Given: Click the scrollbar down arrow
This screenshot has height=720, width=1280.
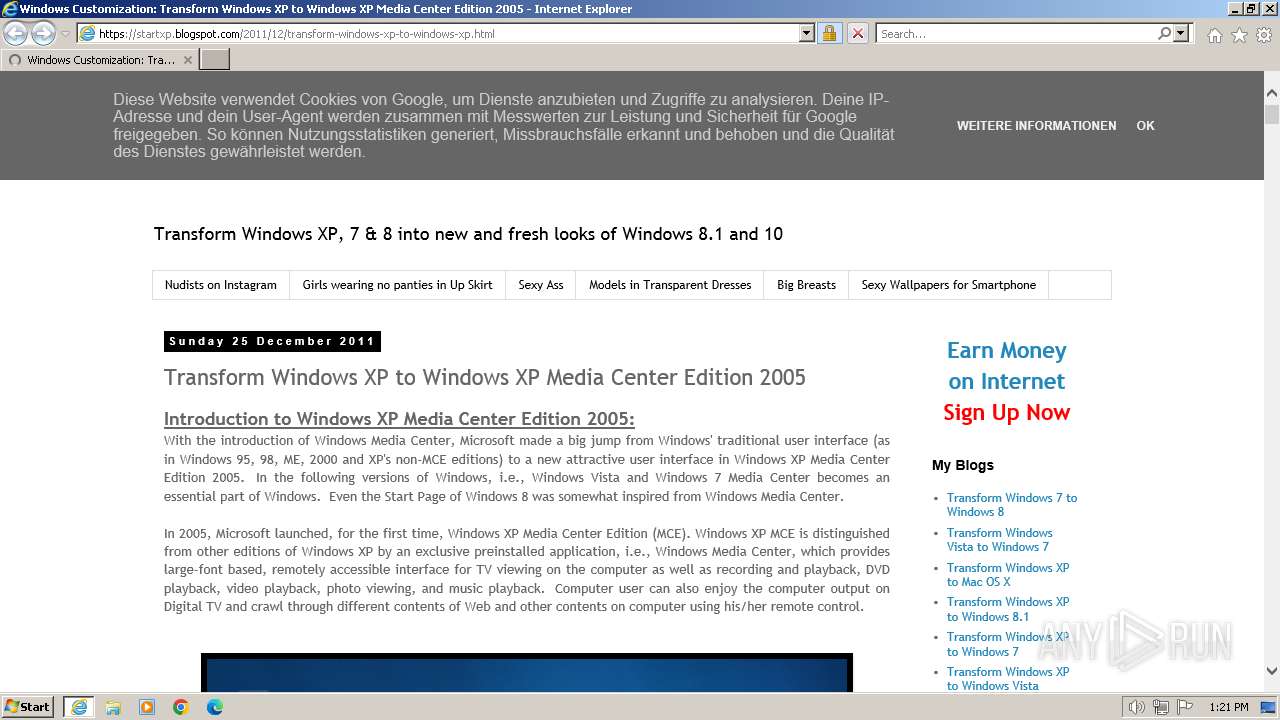Looking at the screenshot, I should point(1272,672).
